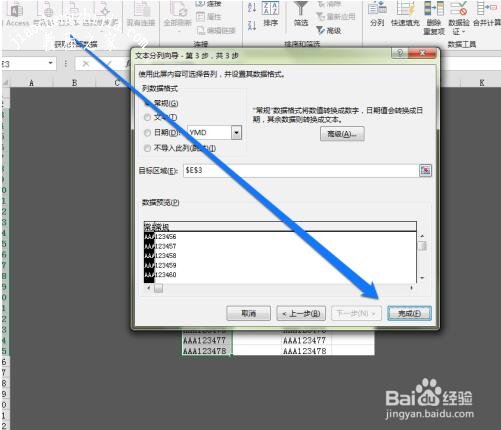Select the Flash Fill (快速填充) icon
Screen dimensions: 501x430
coord(405,9)
